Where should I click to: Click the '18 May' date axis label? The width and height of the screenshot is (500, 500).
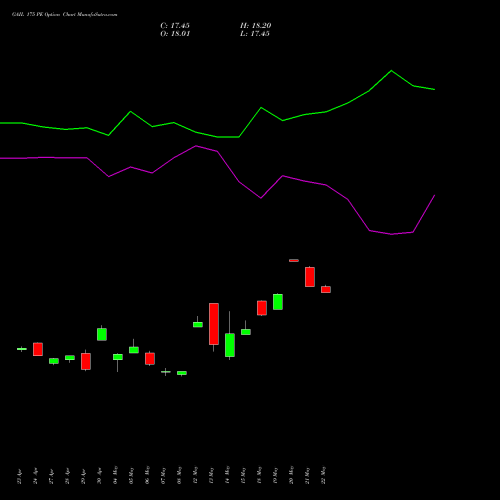click(259, 475)
